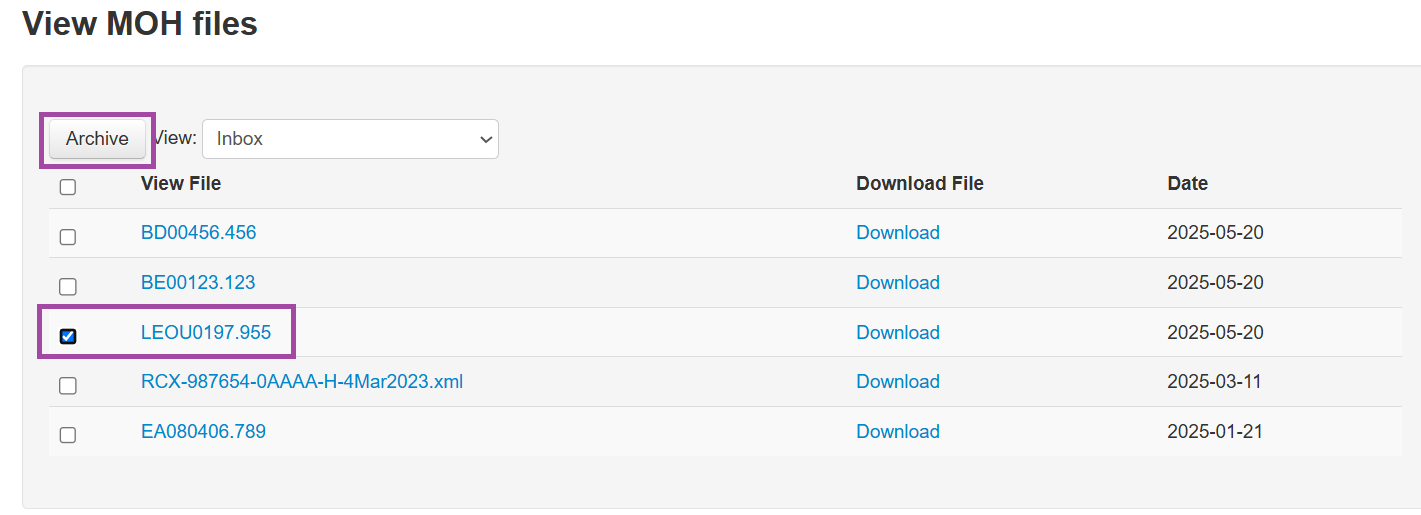Screen dimensions: 1421x515
Task: Download the BE00123.123 file
Action: pos(898,283)
